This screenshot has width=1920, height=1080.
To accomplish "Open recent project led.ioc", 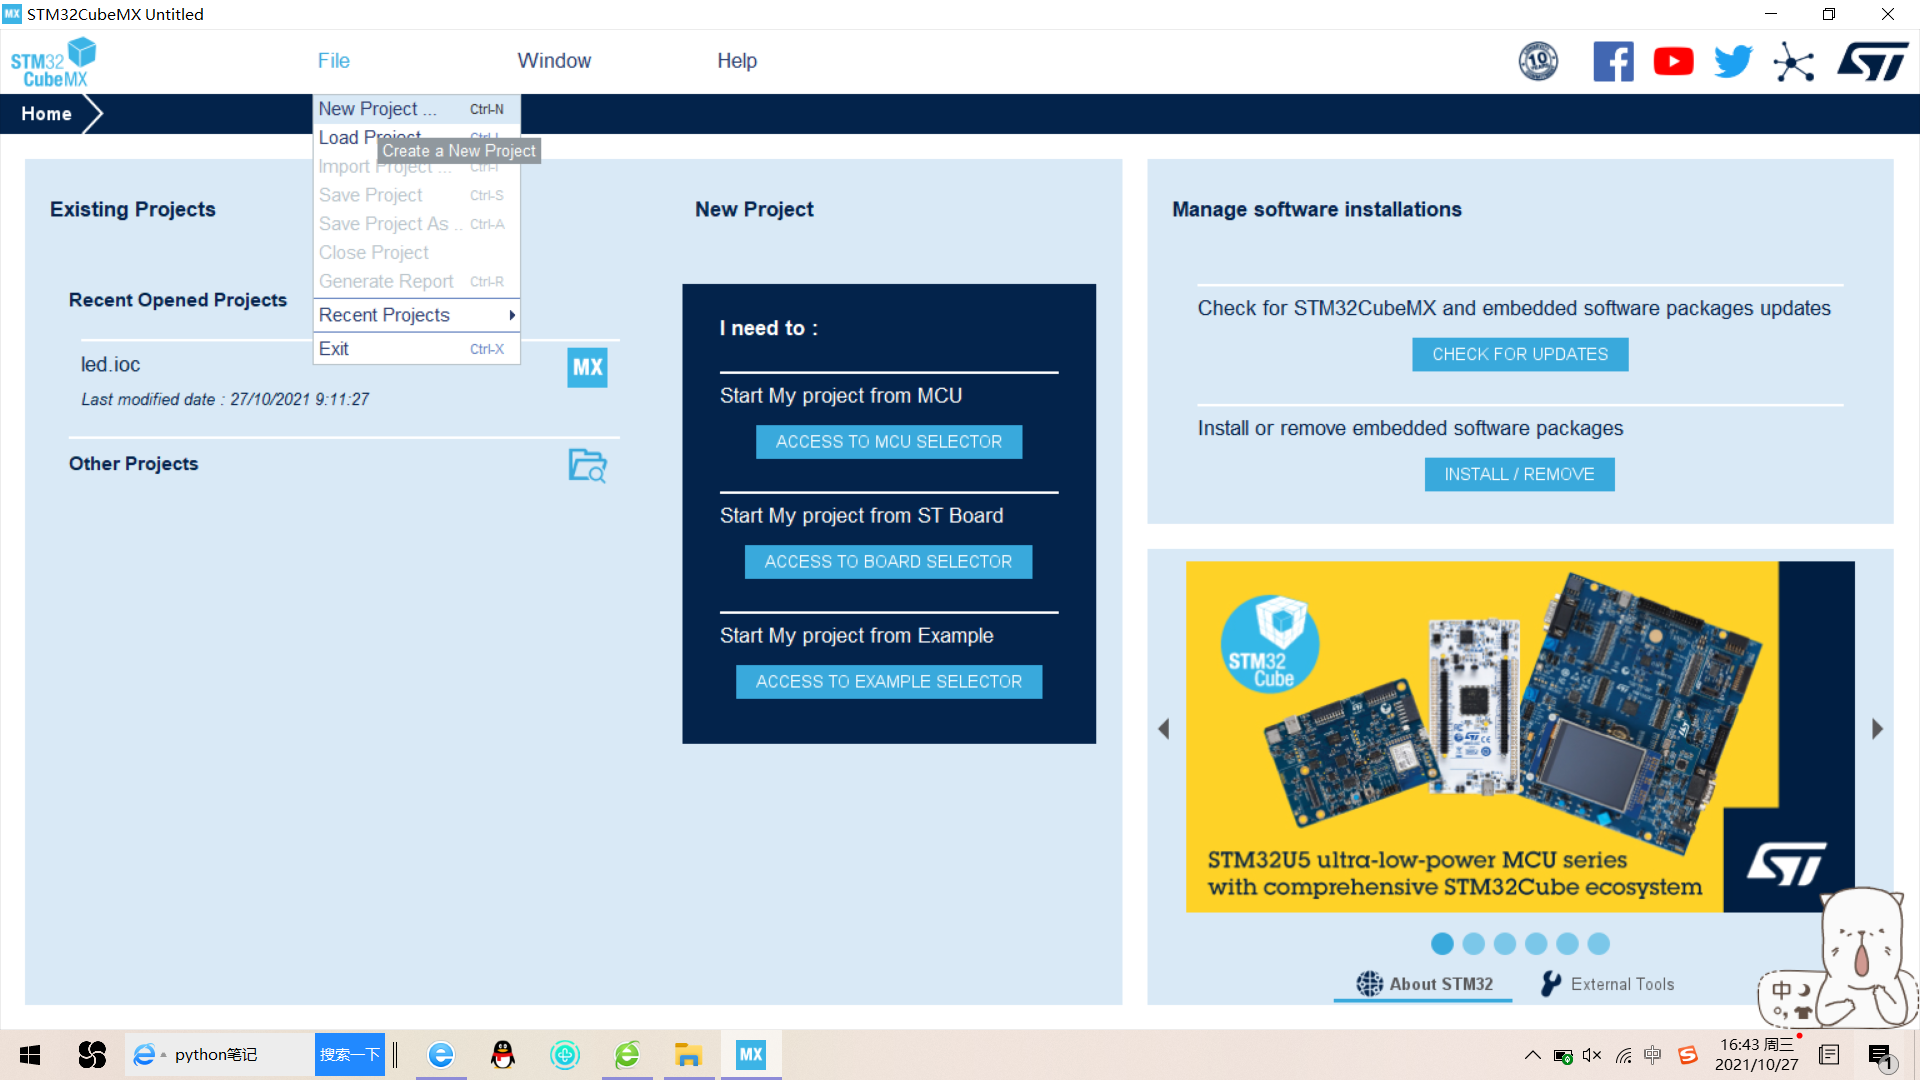I will (x=110, y=365).
